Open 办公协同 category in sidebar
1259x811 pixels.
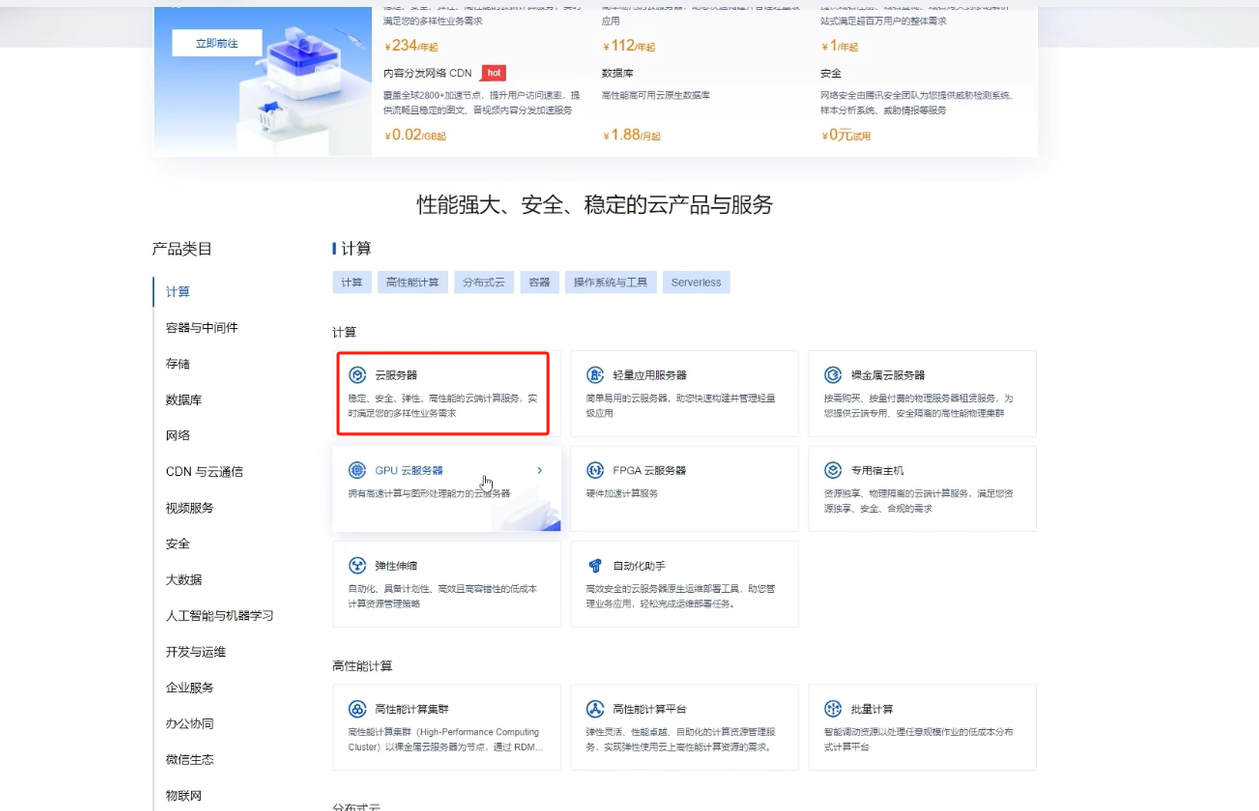[x=190, y=724]
